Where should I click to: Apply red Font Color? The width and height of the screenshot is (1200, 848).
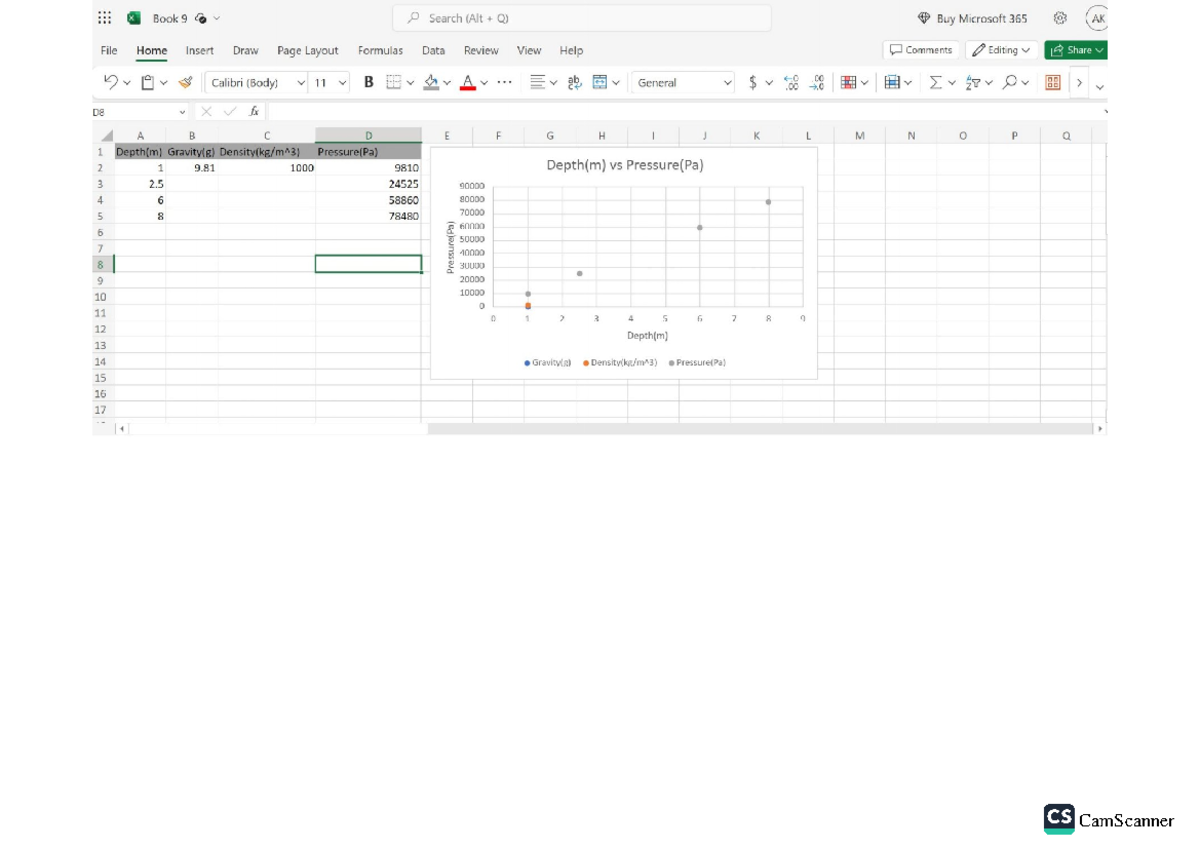click(466, 82)
